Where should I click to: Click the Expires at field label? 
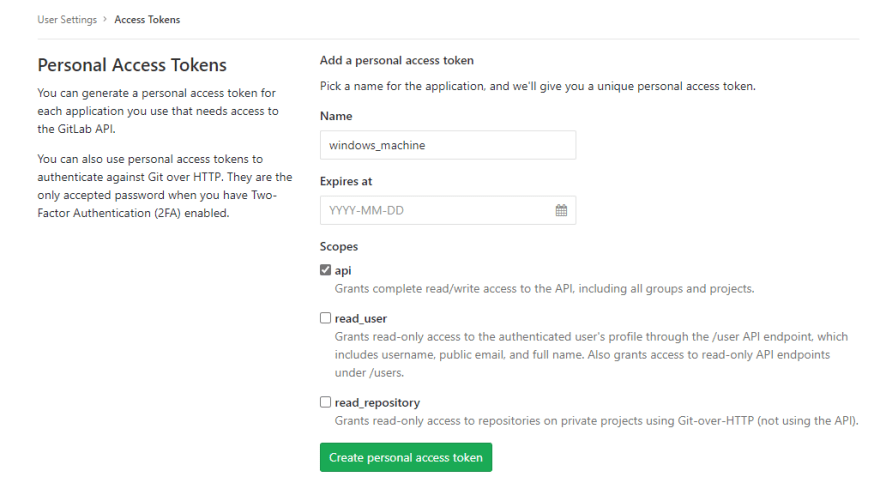click(346, 181)
